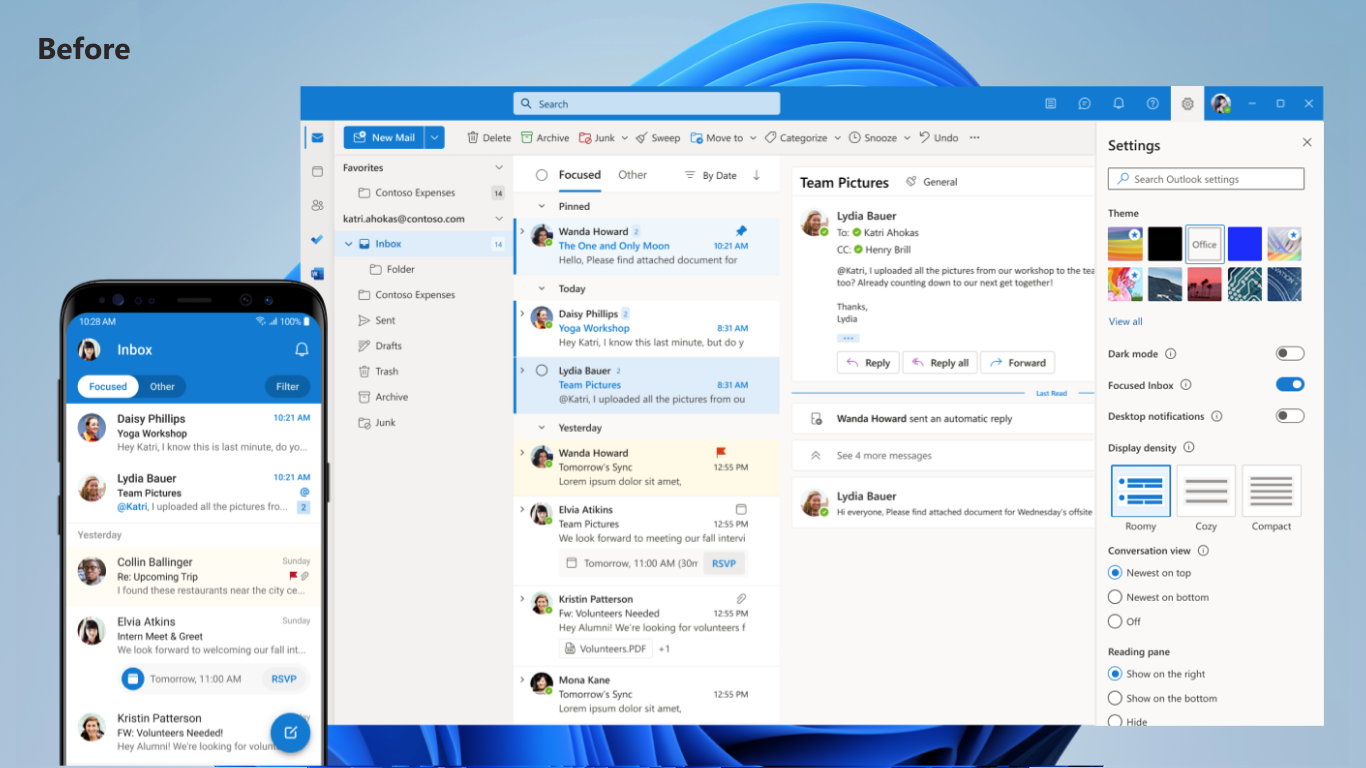The height and width of the screenshot is (768, 1366).
Task: Click the Delete trash icon in toolbar
Action: pyautogui.click(x=474, y=138)
